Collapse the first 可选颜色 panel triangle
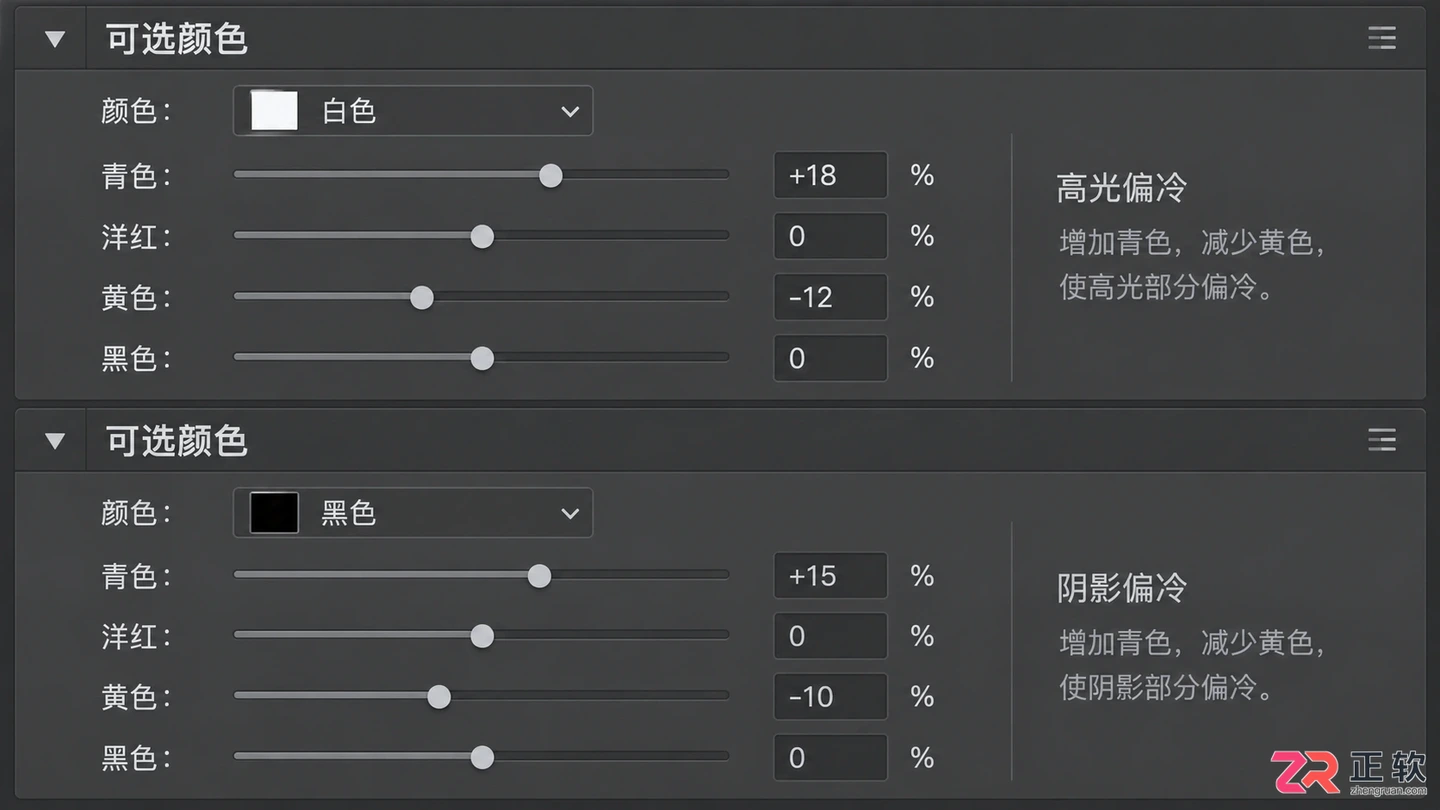Viewport: 1440px width, 810px height. pos(55,40)
